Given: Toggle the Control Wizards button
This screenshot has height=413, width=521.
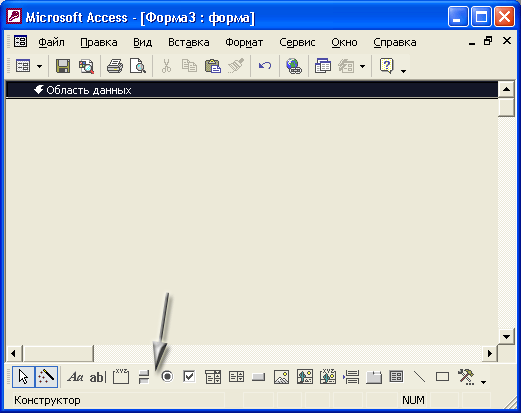Looking at the screenshot, I should point(46,377).
